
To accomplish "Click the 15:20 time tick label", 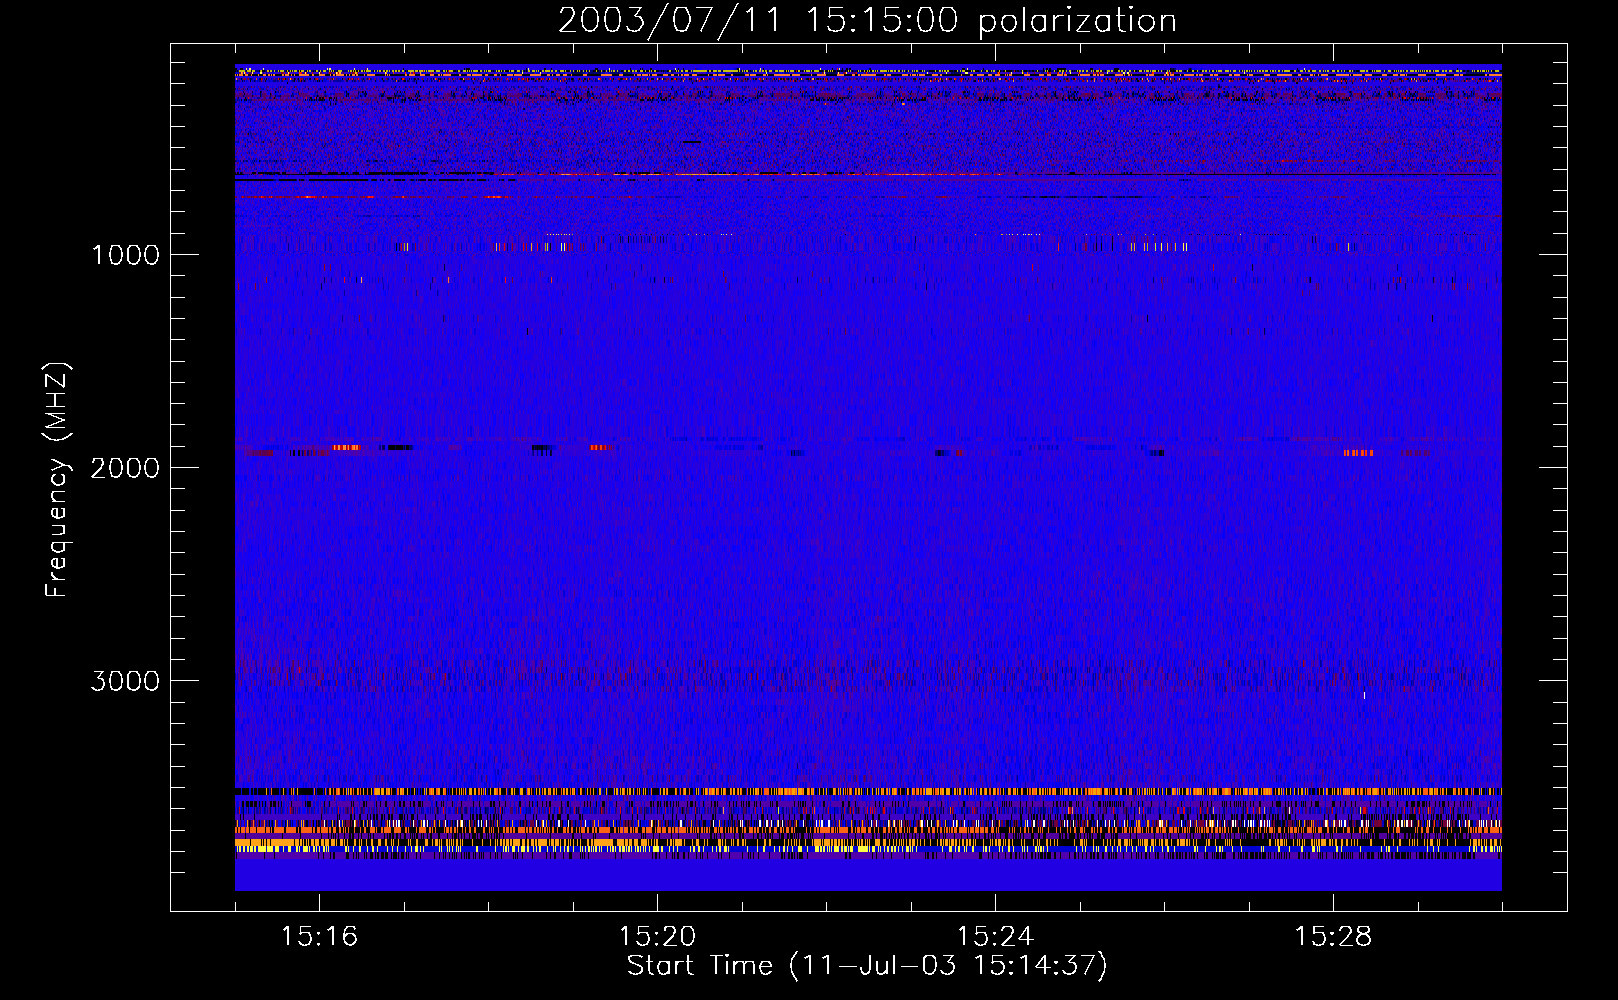I will (657, 936).
